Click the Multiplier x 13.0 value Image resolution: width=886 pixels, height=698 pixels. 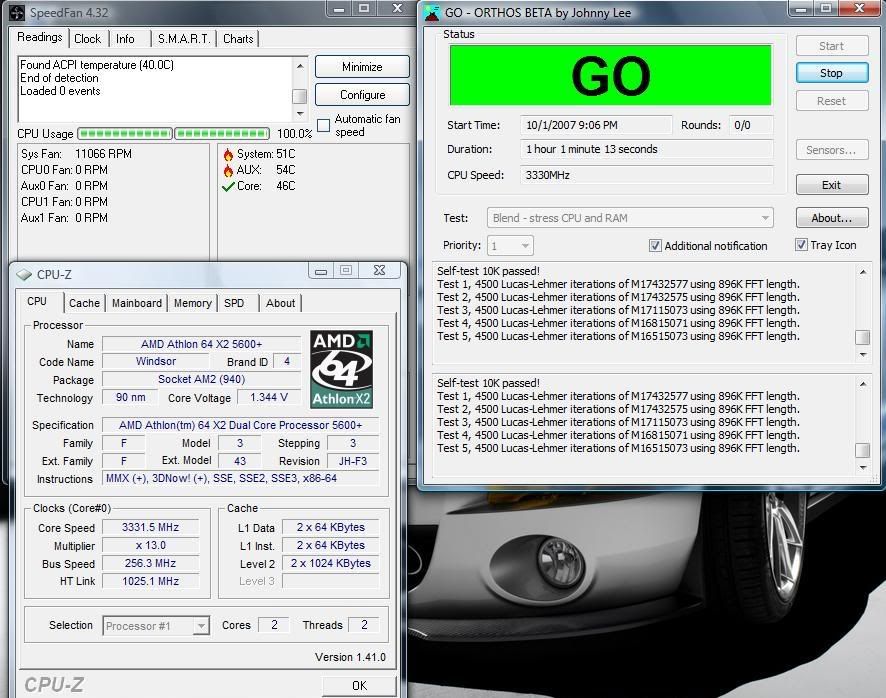[x=150, y=545]
